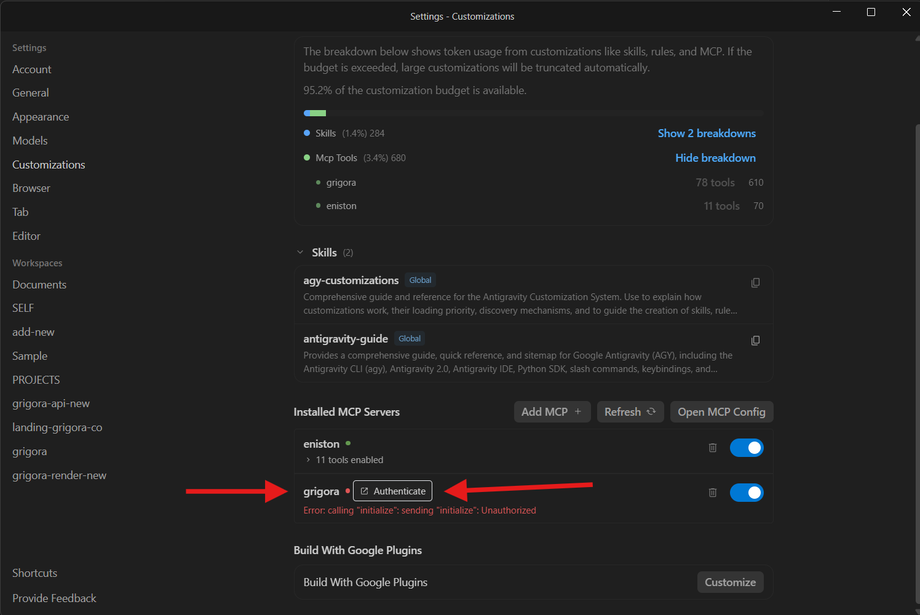Image resolution: width=920 pixels, height=615 pixels.
Task: Disable the eniston server toggle
Action: coord(746,448)
